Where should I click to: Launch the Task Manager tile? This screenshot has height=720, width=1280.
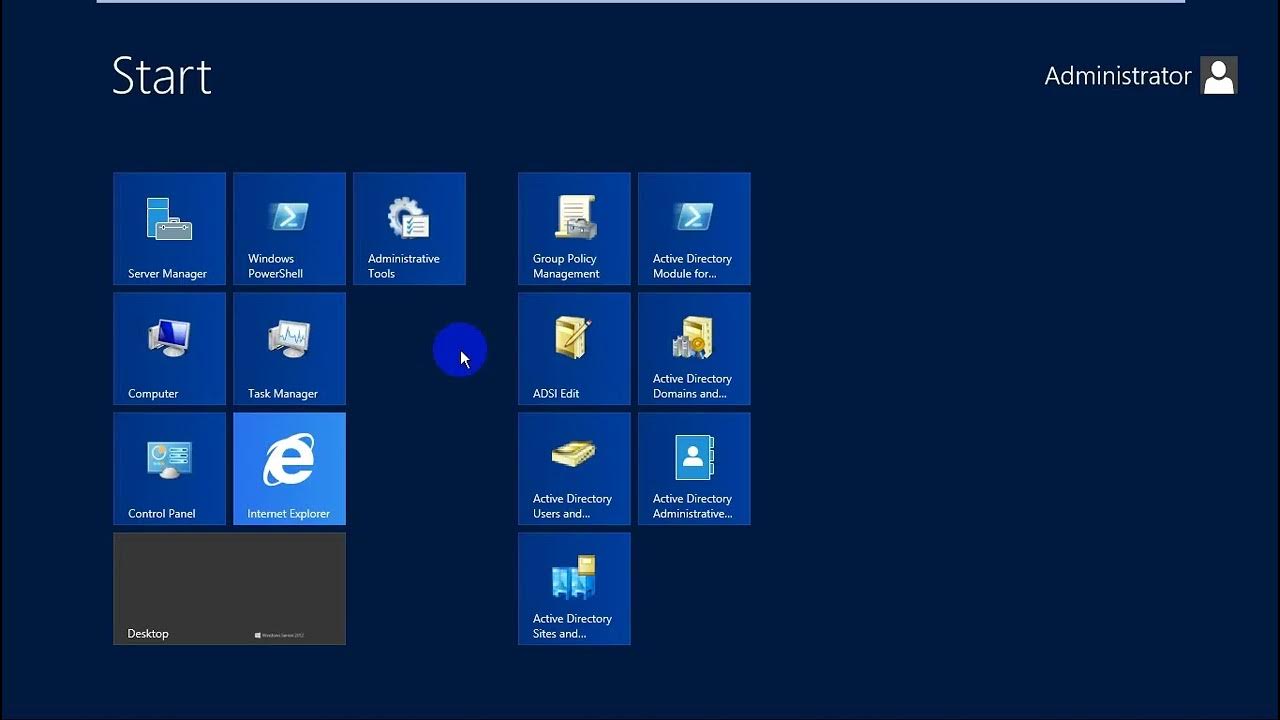coord(290,349)
